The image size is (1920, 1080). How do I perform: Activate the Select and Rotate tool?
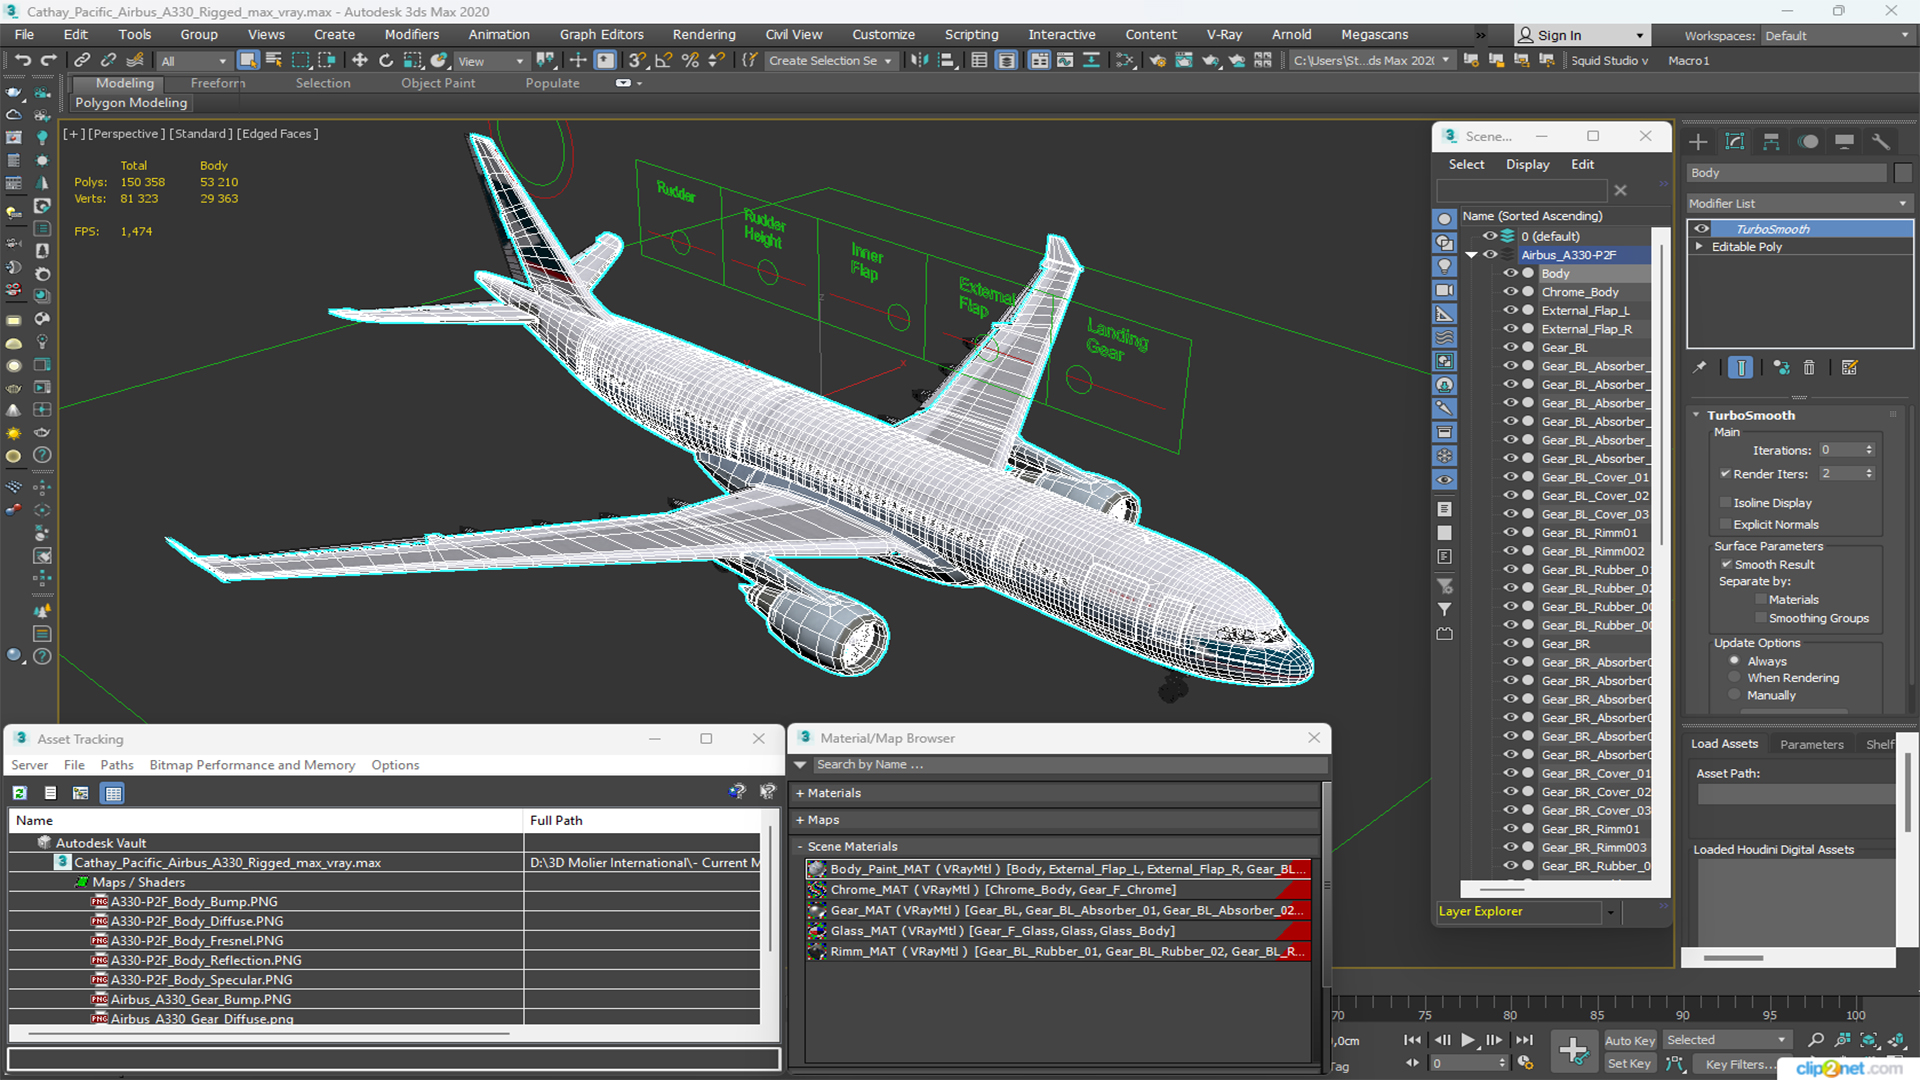[386, 60]
